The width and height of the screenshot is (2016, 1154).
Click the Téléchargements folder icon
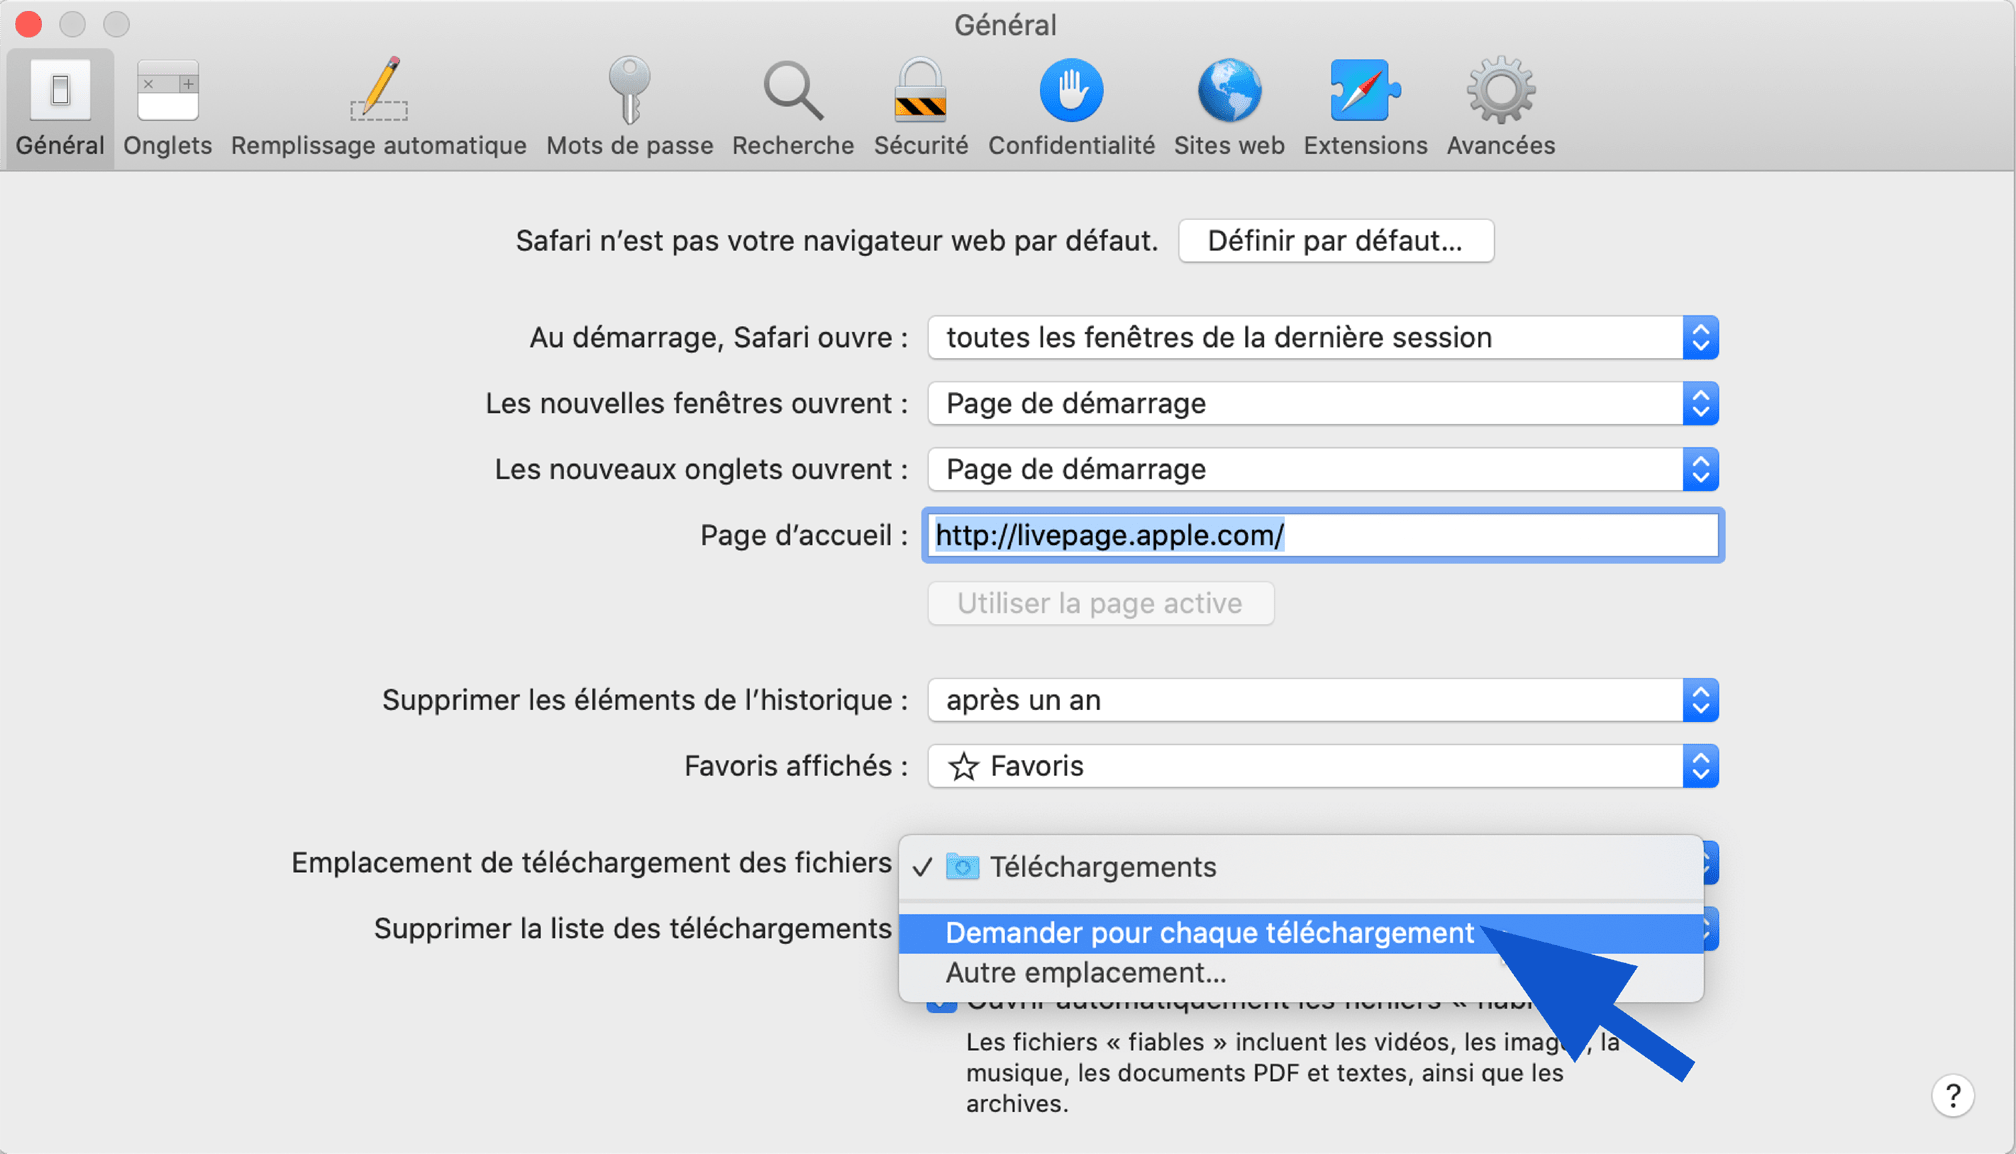[962, 866]
